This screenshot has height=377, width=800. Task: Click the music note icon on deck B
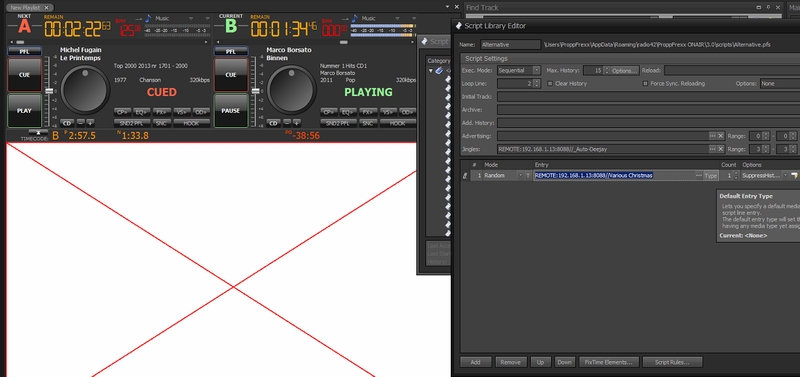point(355,18)
